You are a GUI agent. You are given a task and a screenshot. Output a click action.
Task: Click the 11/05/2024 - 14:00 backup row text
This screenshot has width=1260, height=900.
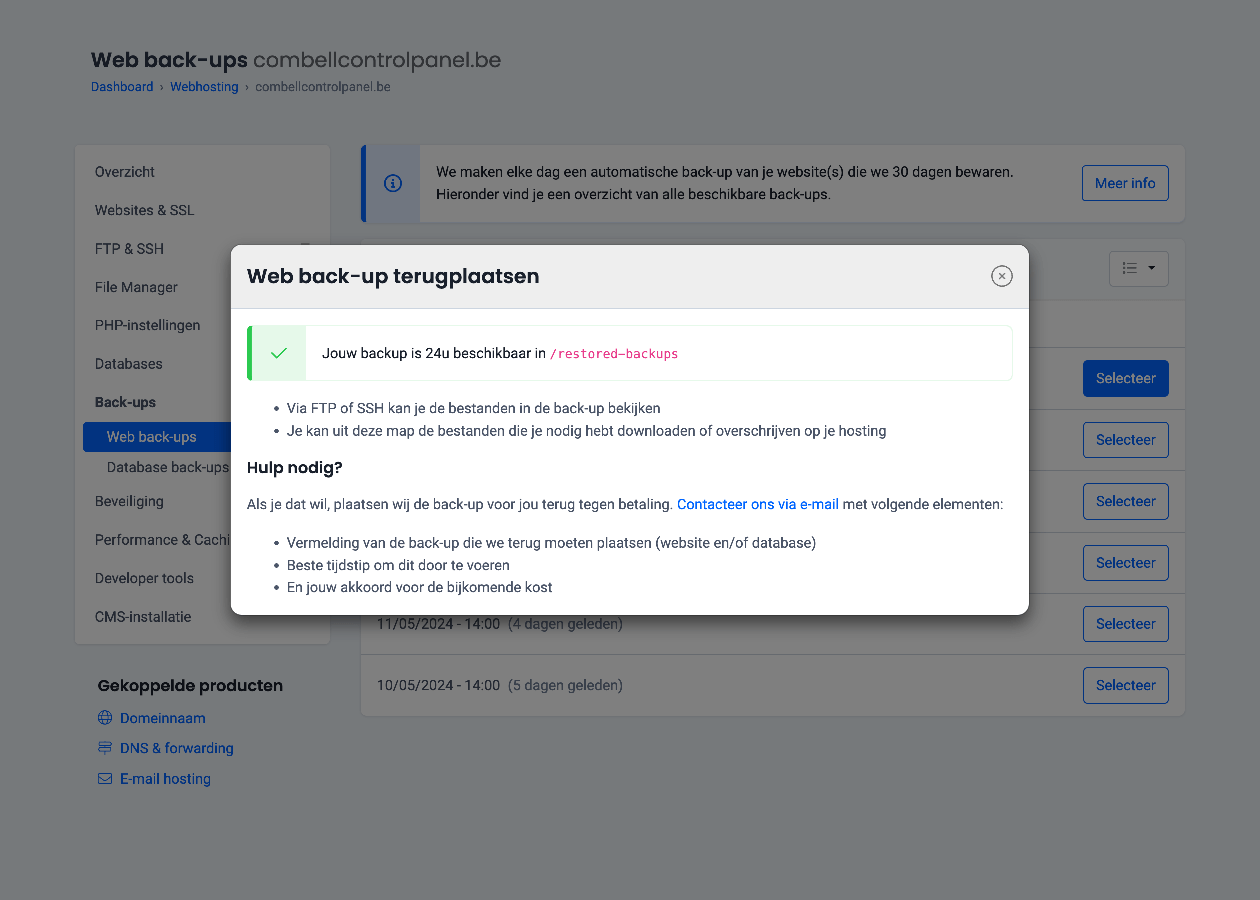click(x=438, y=624)
